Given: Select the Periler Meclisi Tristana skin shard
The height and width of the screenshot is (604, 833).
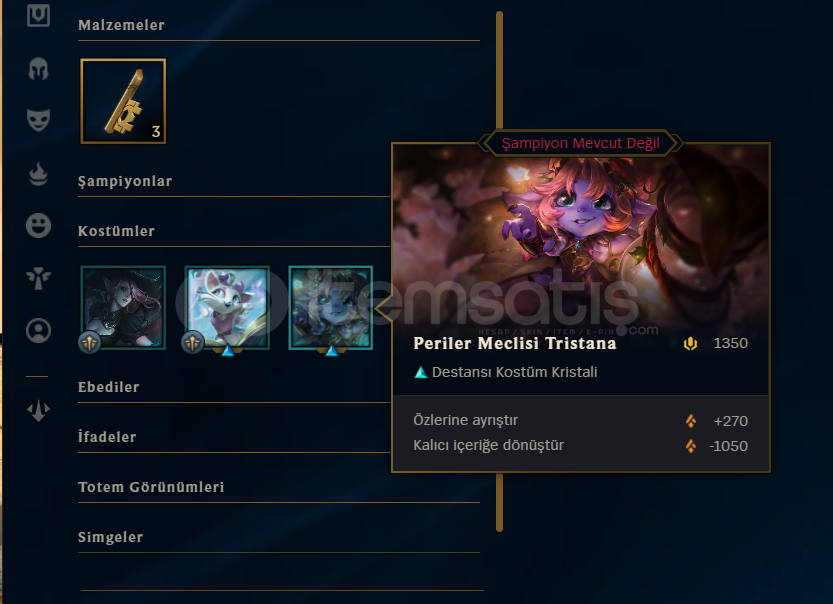Looking at the screenshot, I should 331,308.
